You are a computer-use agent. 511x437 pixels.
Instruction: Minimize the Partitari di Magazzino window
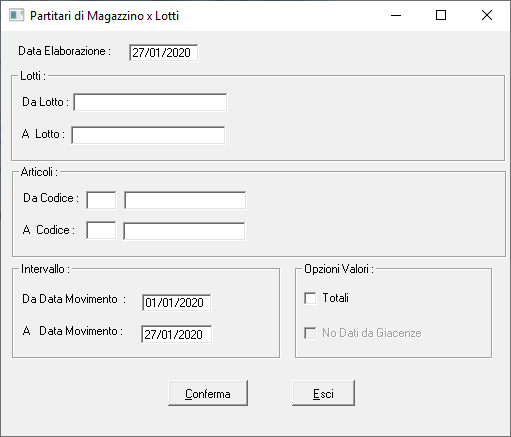tap(396, 15)
